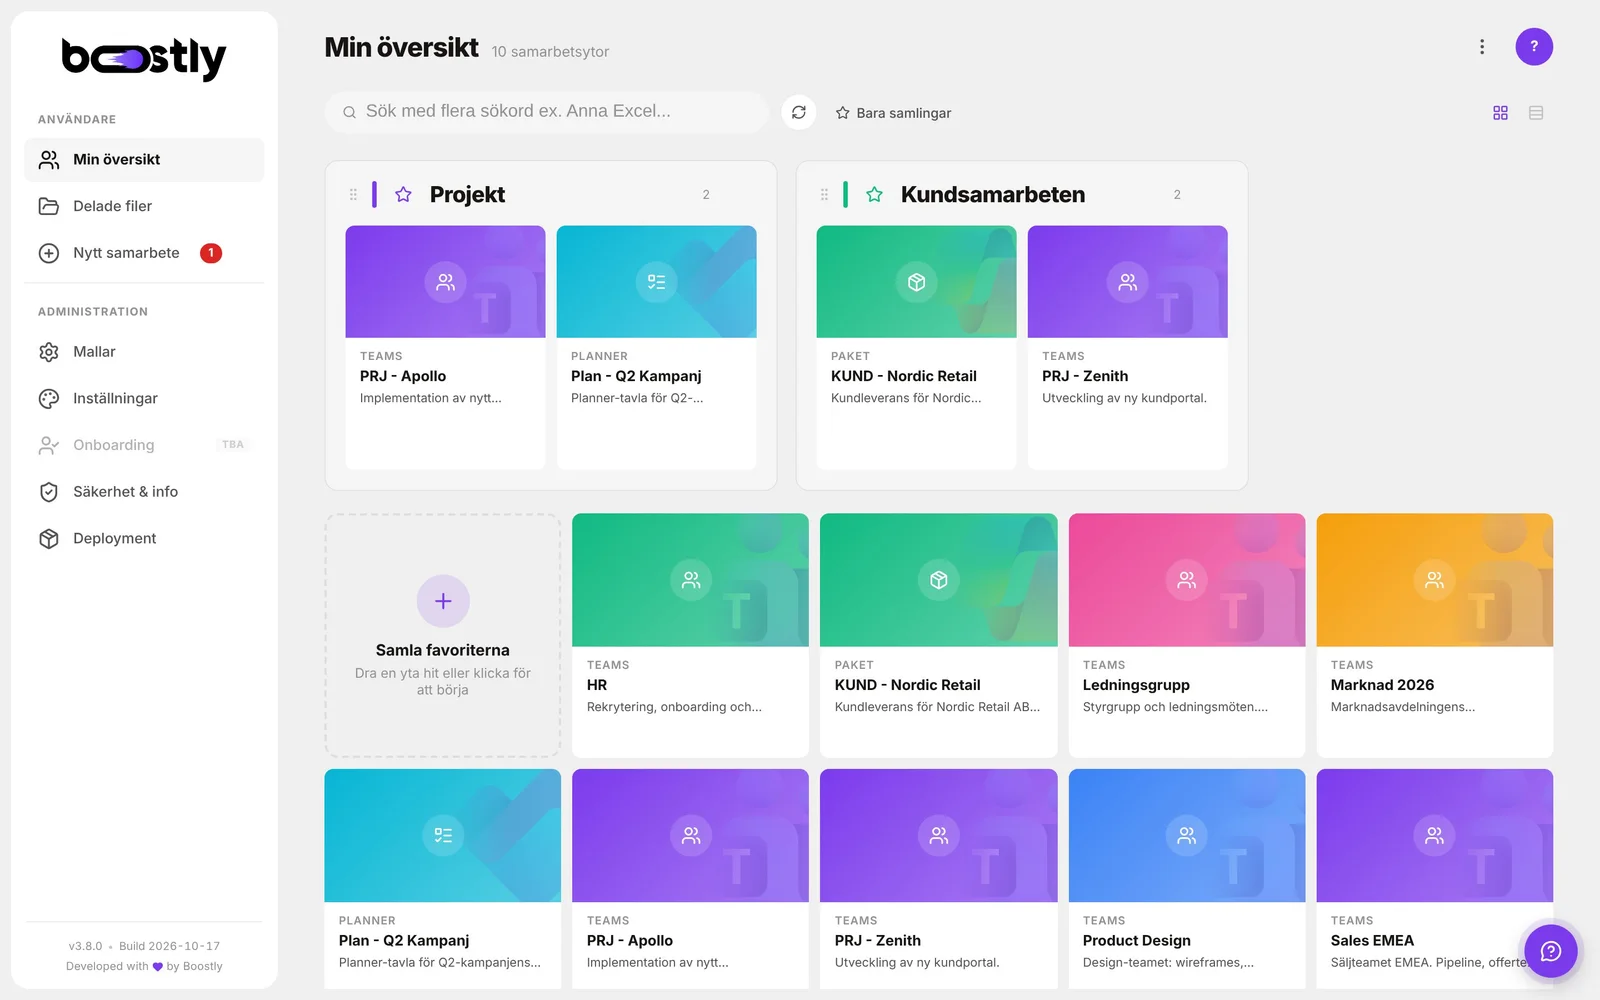Switch to list view layout
The image size is (1600, 1000).
click(1536, 113)
